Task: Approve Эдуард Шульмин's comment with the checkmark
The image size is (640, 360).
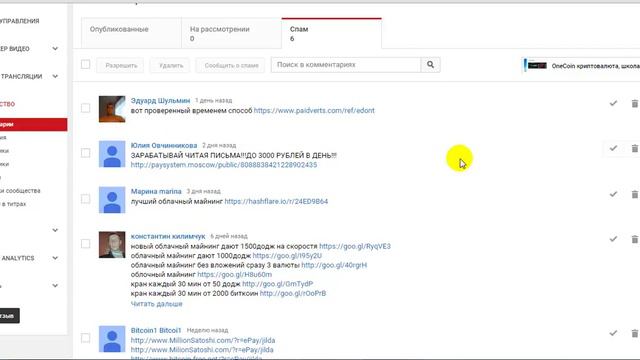Action: [x=613, y=103]
